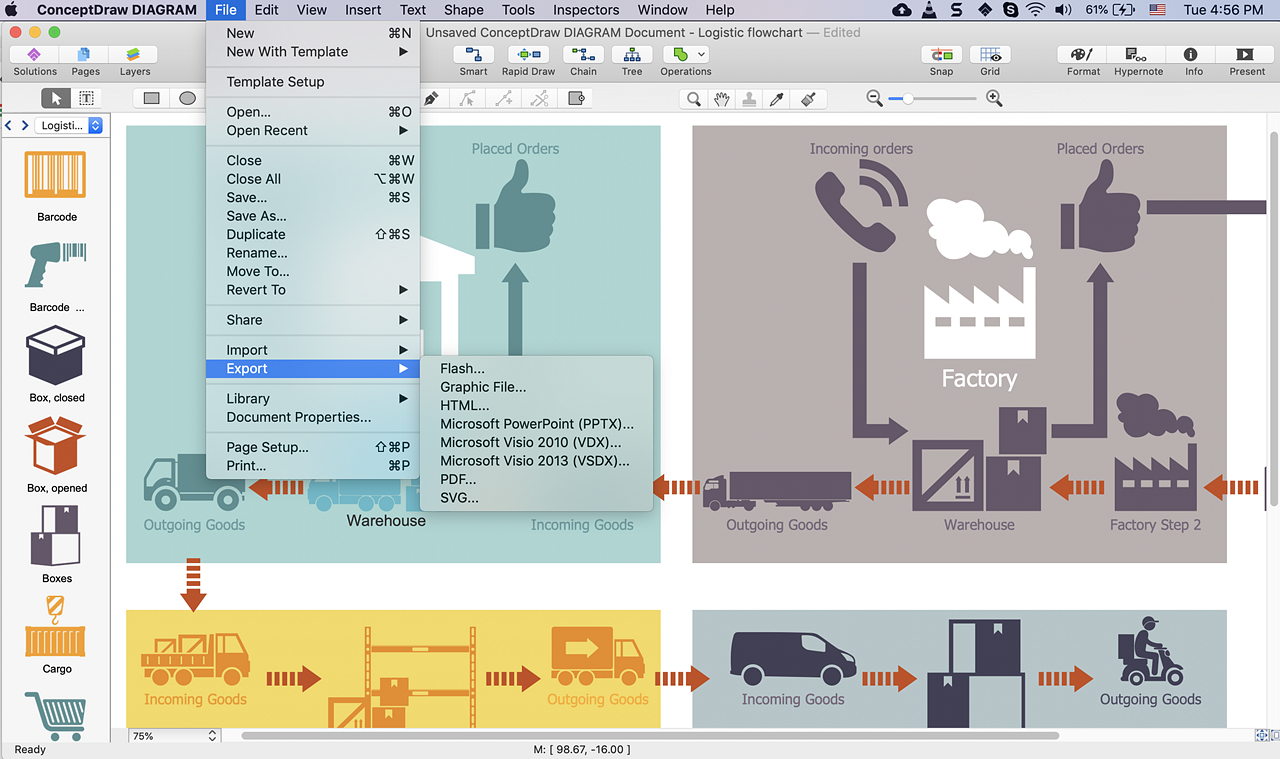1280x759 pixels.
Task: Click the Layers toolbar icon
Action: coord(135,60)
